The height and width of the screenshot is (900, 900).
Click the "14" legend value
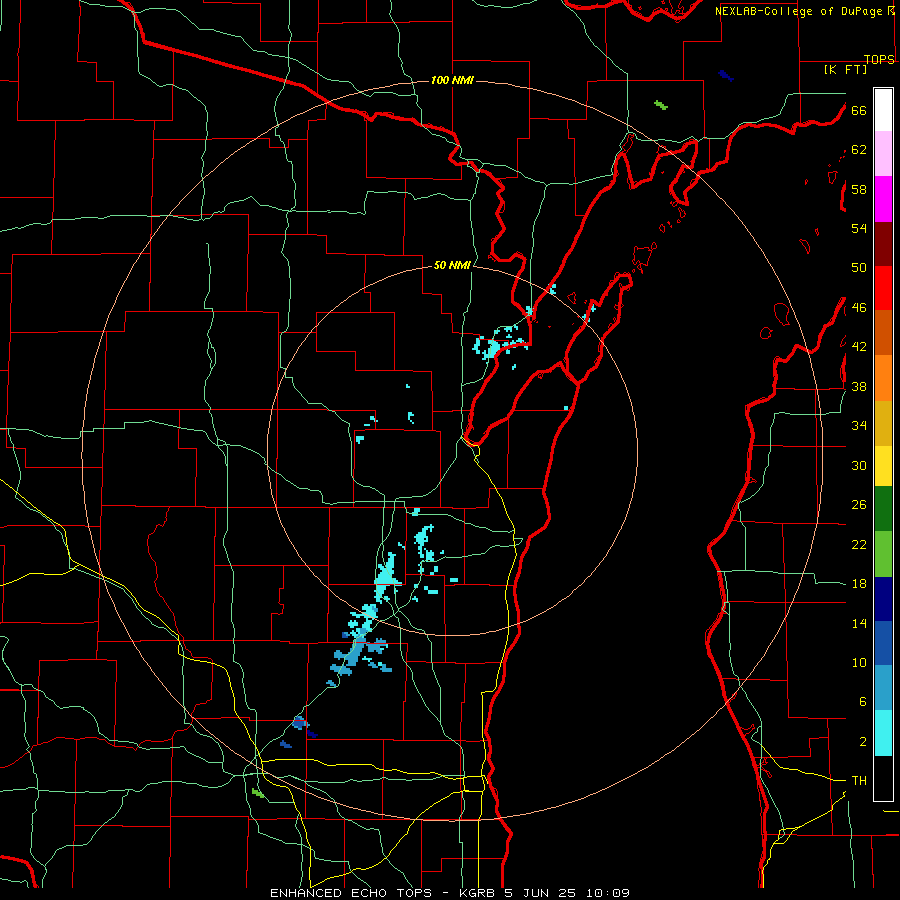click(859, 623)
